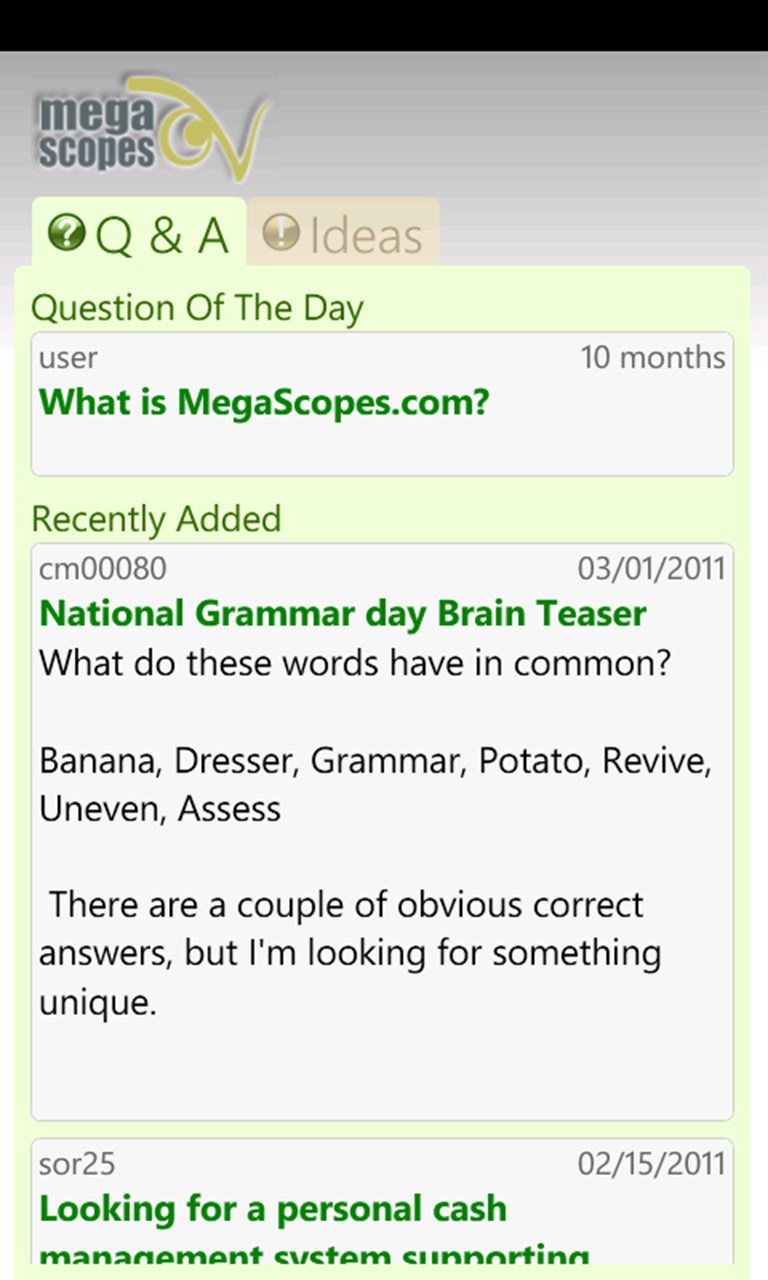Tap the 02/15/2011 post date
Screen dimensions: 768x1280
tap(651, 1164)
